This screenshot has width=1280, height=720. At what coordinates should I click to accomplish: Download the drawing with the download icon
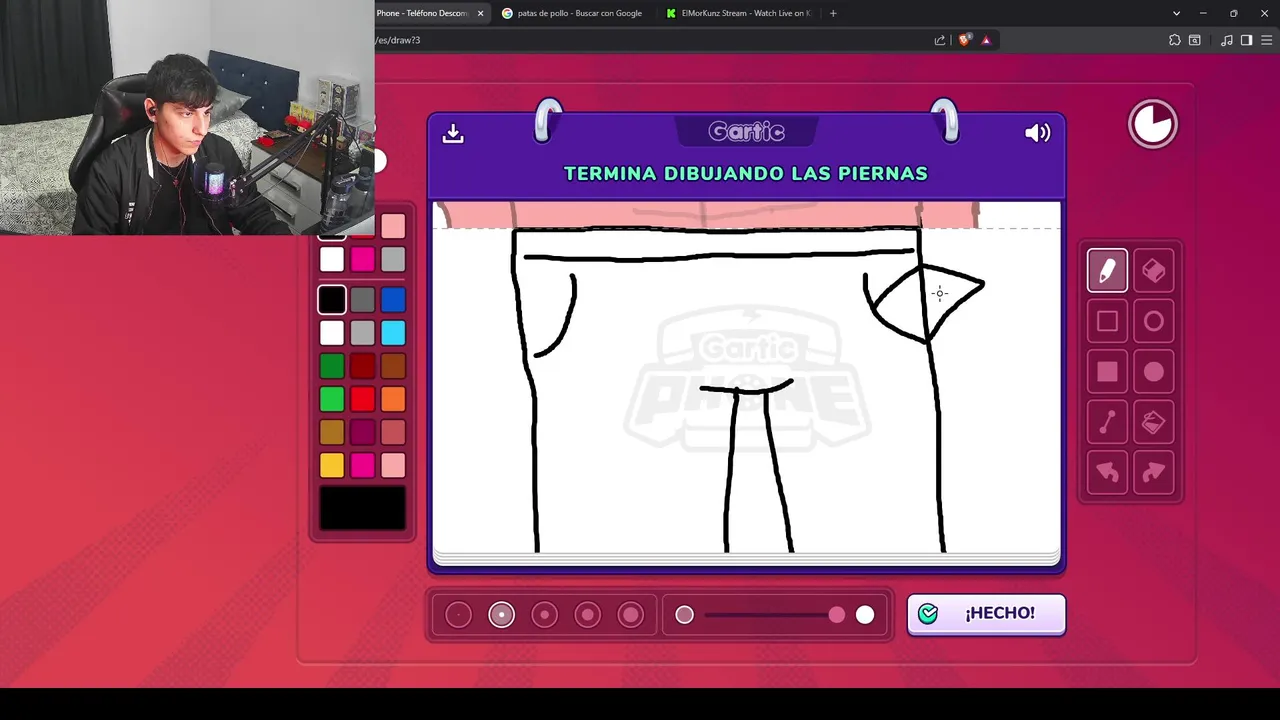(453, 133)
